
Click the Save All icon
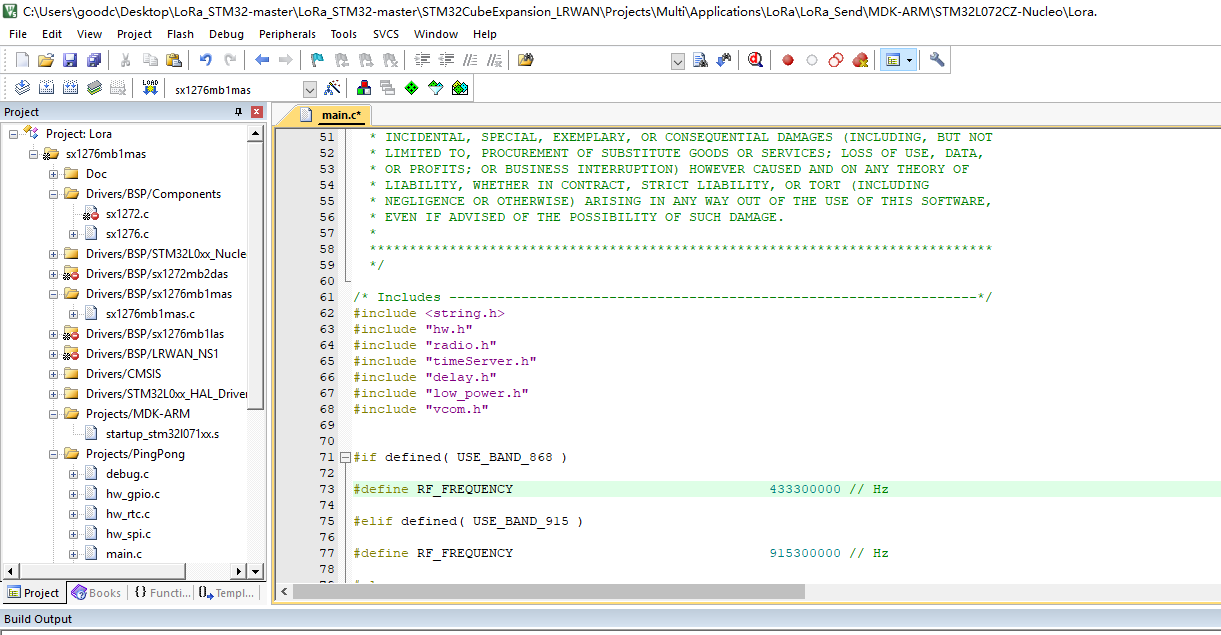[93, 60]
